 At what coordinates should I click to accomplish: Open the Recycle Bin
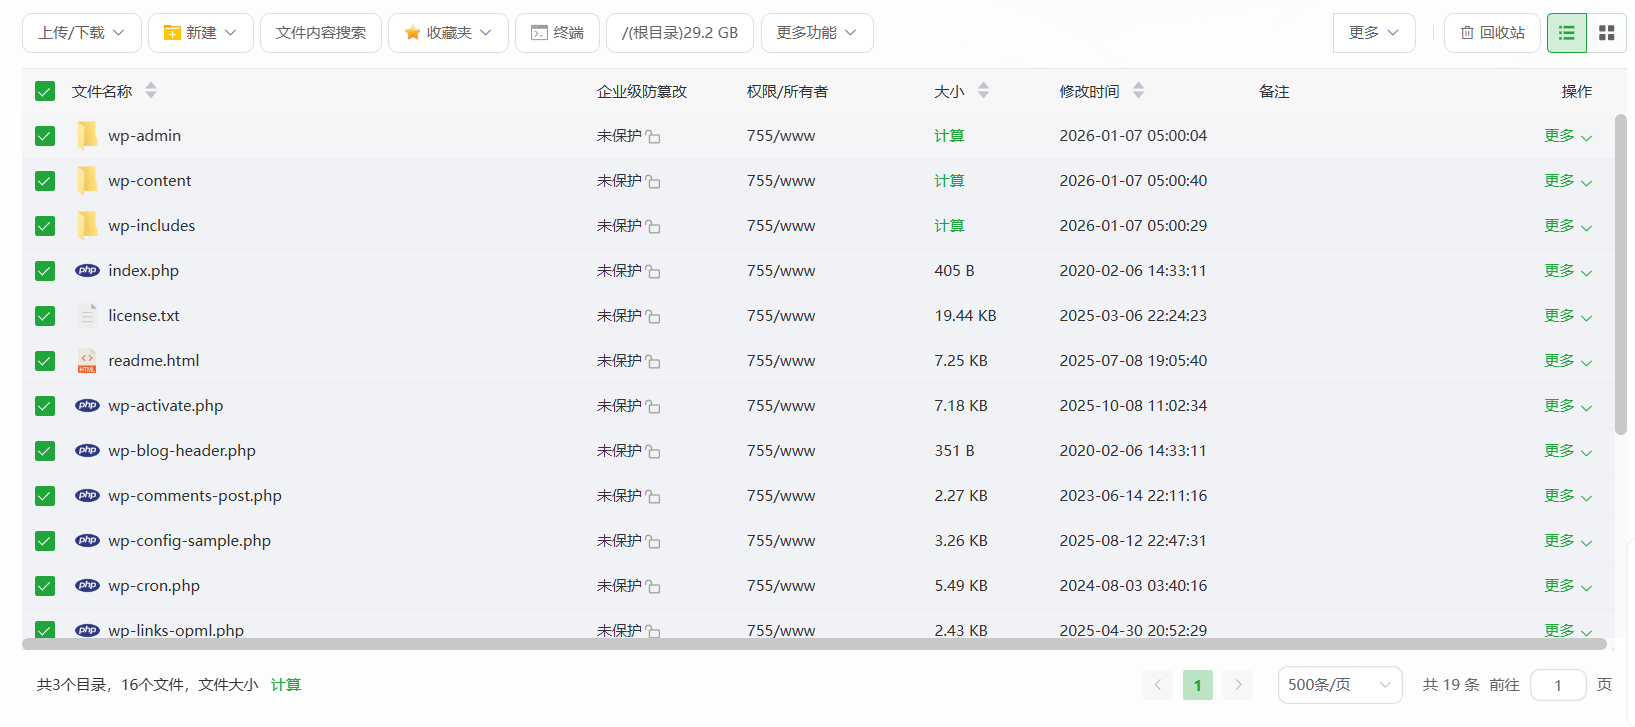(1492, 33)
